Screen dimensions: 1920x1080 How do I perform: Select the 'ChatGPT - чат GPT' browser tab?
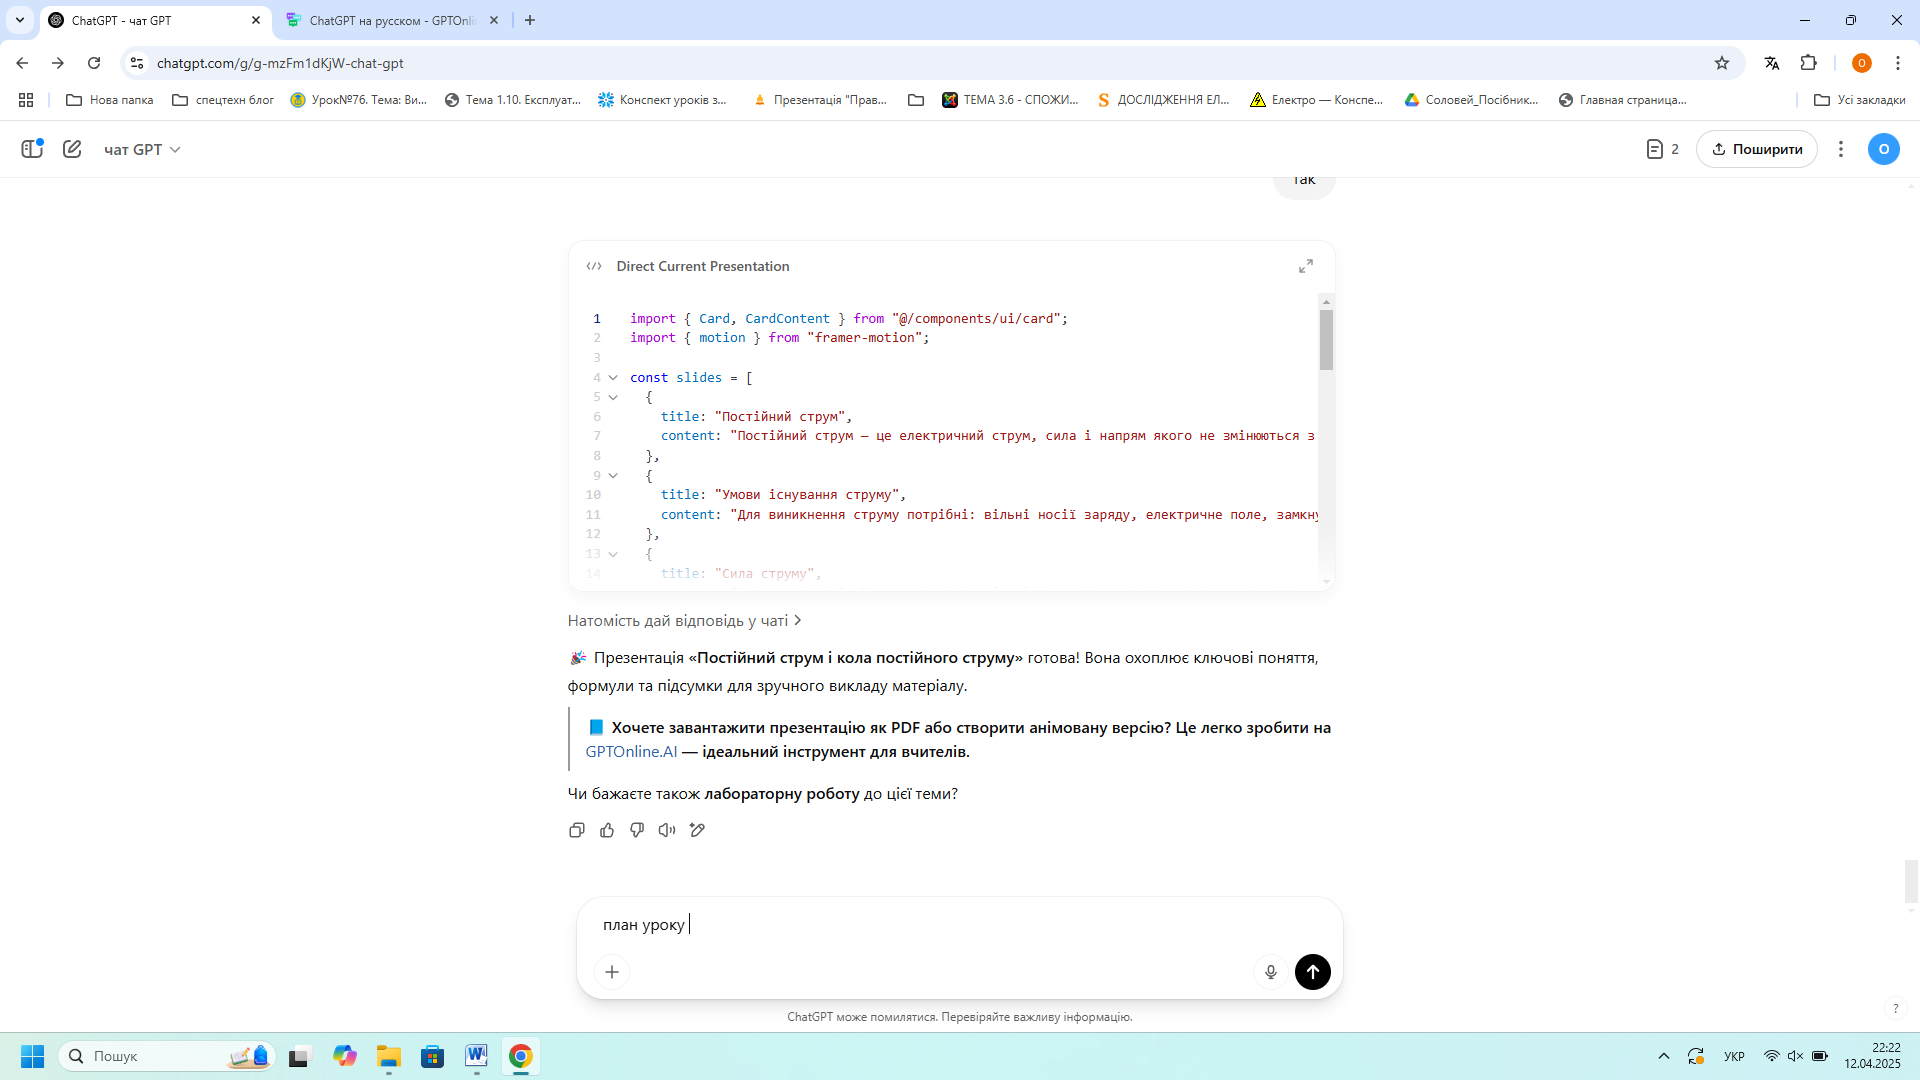click(x=156, y=20)
